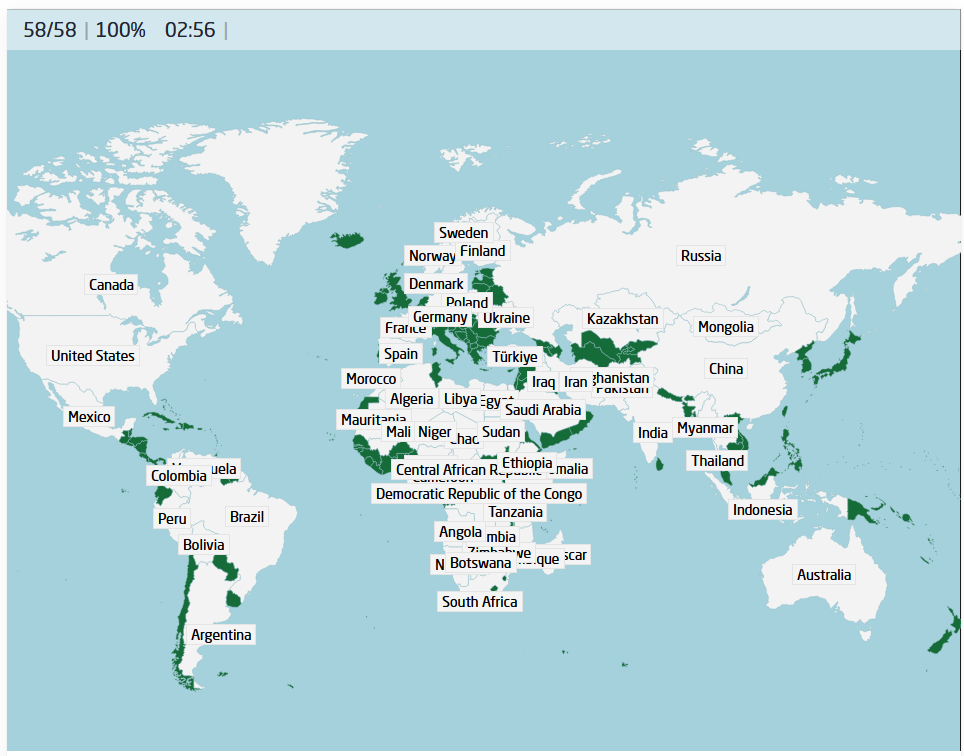Click the Argentina label
The image size is (964, 756).
point(222,635)
